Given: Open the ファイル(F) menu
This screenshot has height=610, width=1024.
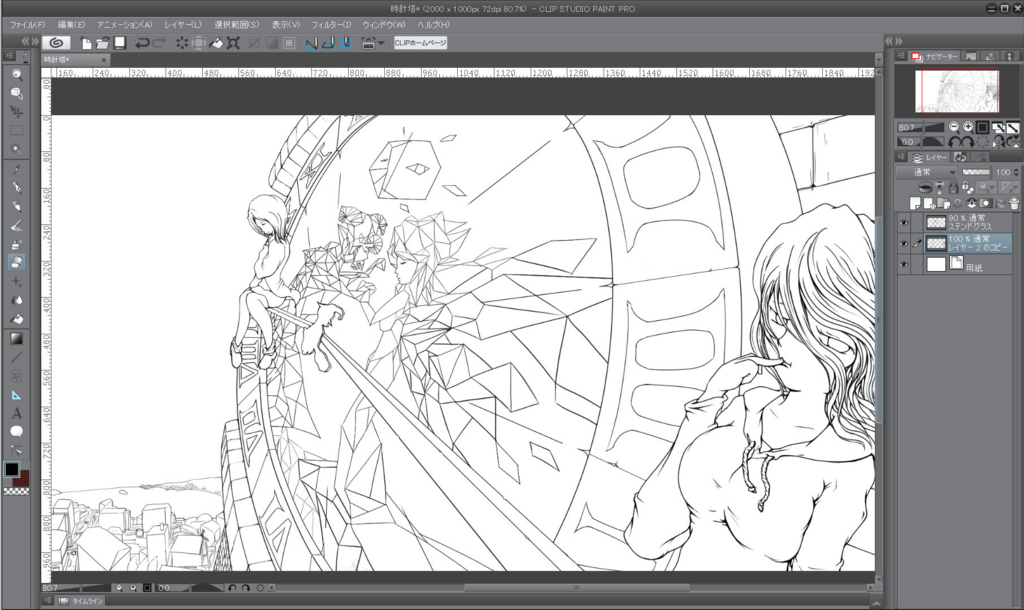Looking at the screenshot, I should point(27,25).
